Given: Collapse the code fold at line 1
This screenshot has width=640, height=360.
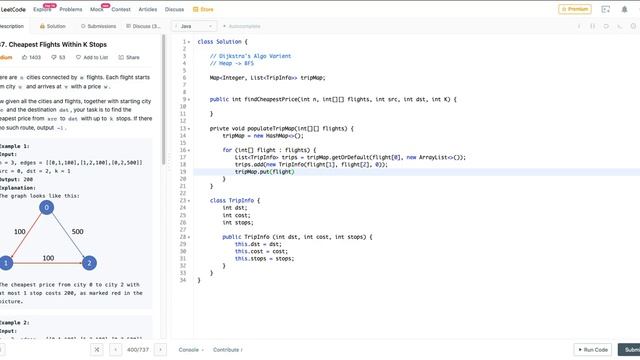Looking at the screenshot, I should click(189, 42).
